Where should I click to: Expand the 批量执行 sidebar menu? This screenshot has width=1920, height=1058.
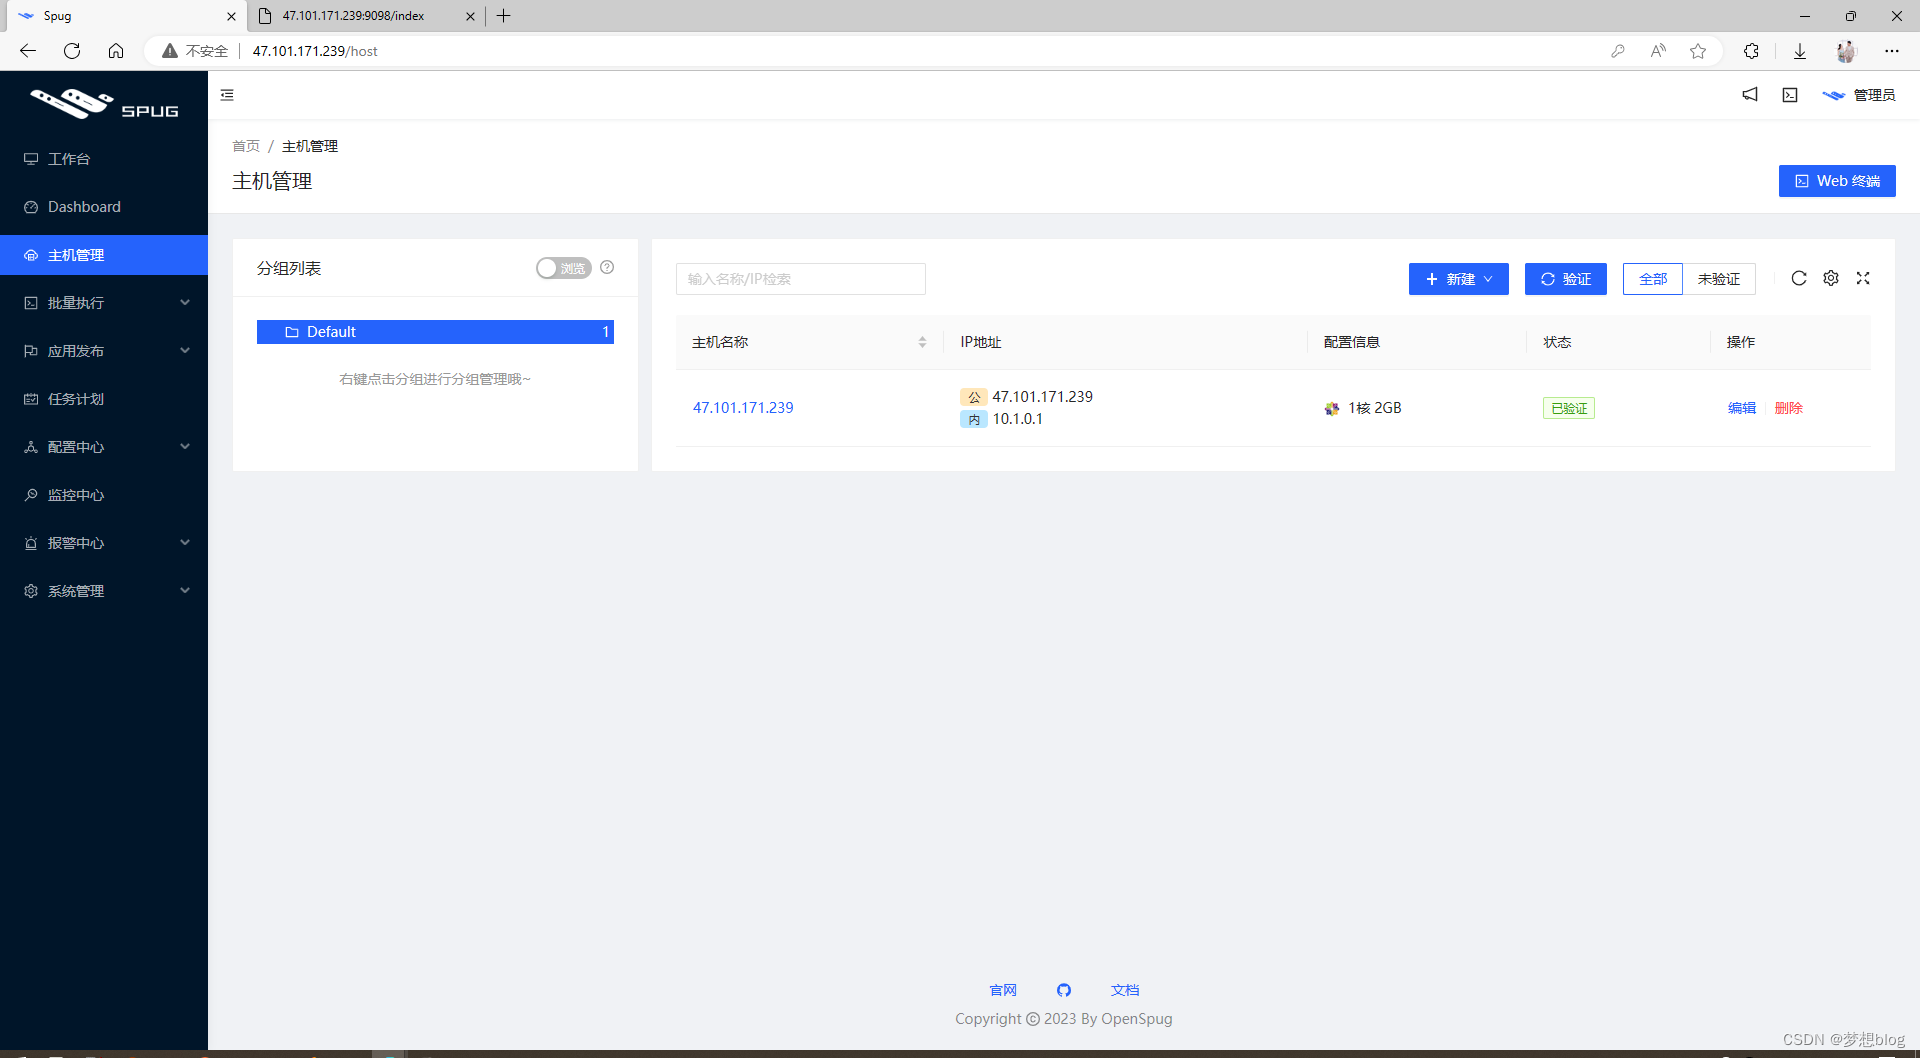(x=104, y=303)
